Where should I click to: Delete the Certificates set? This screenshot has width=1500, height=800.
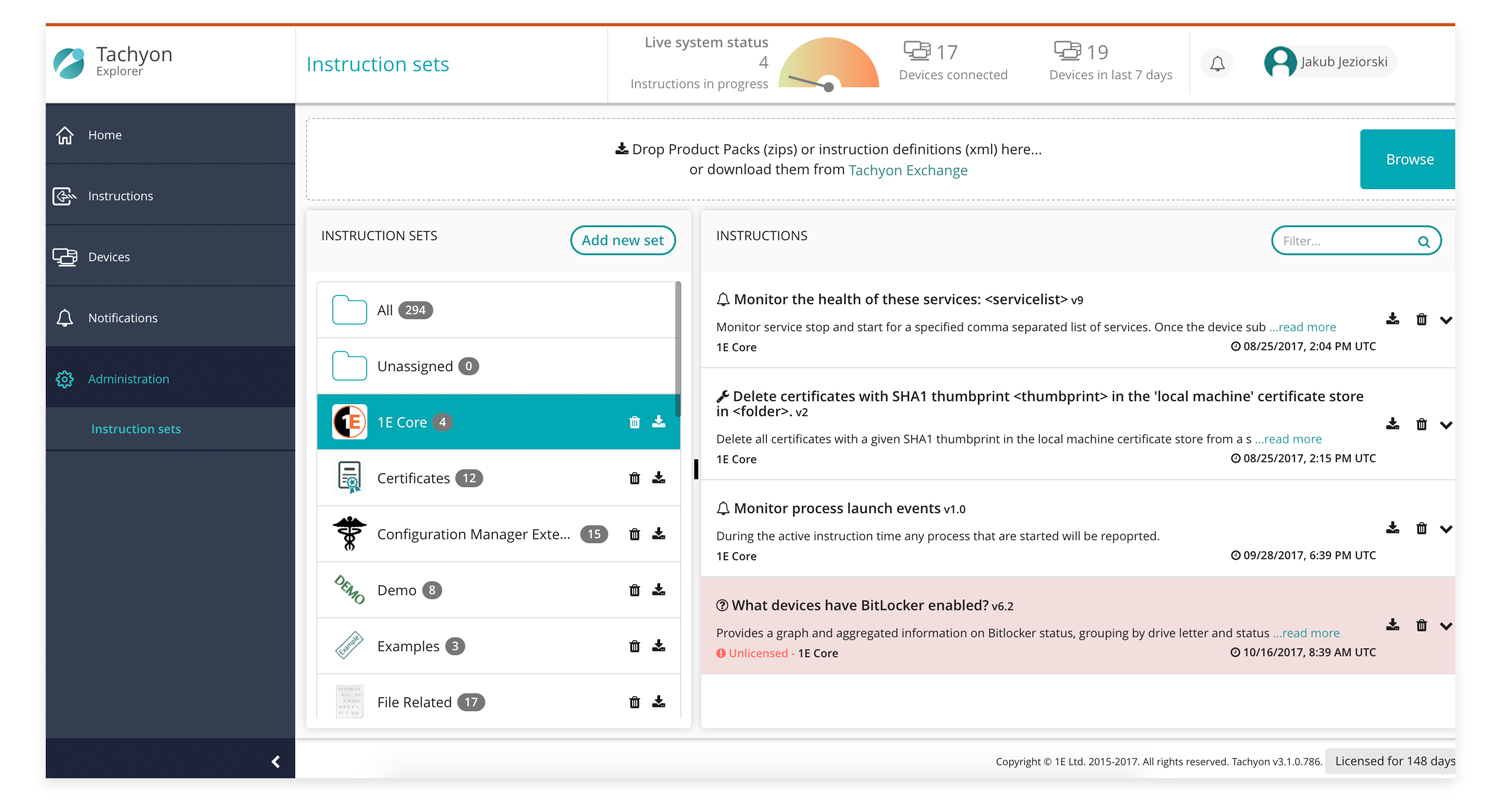click(634, 478)
